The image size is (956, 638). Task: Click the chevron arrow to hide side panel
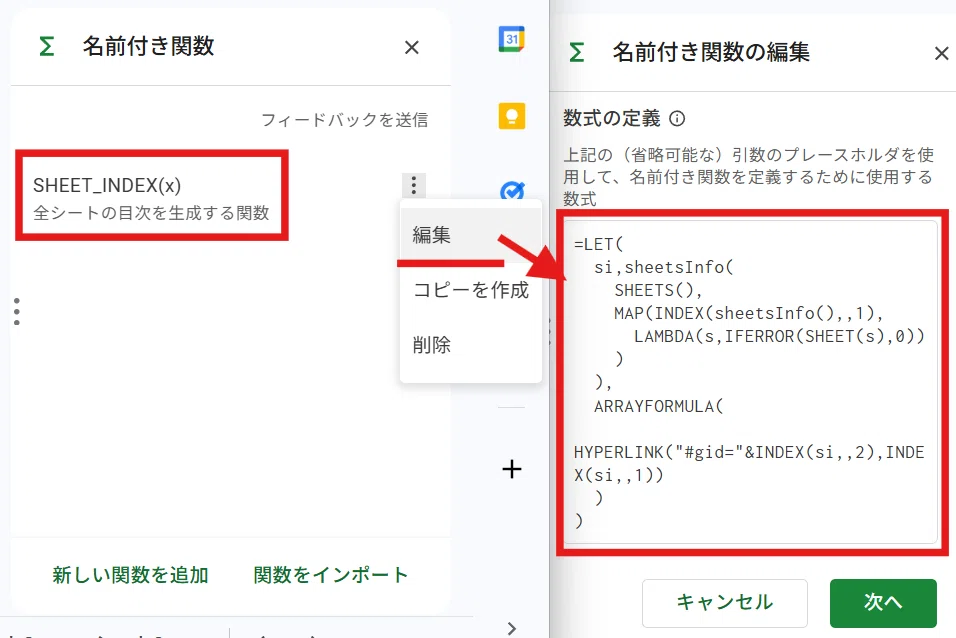(512, 628)
